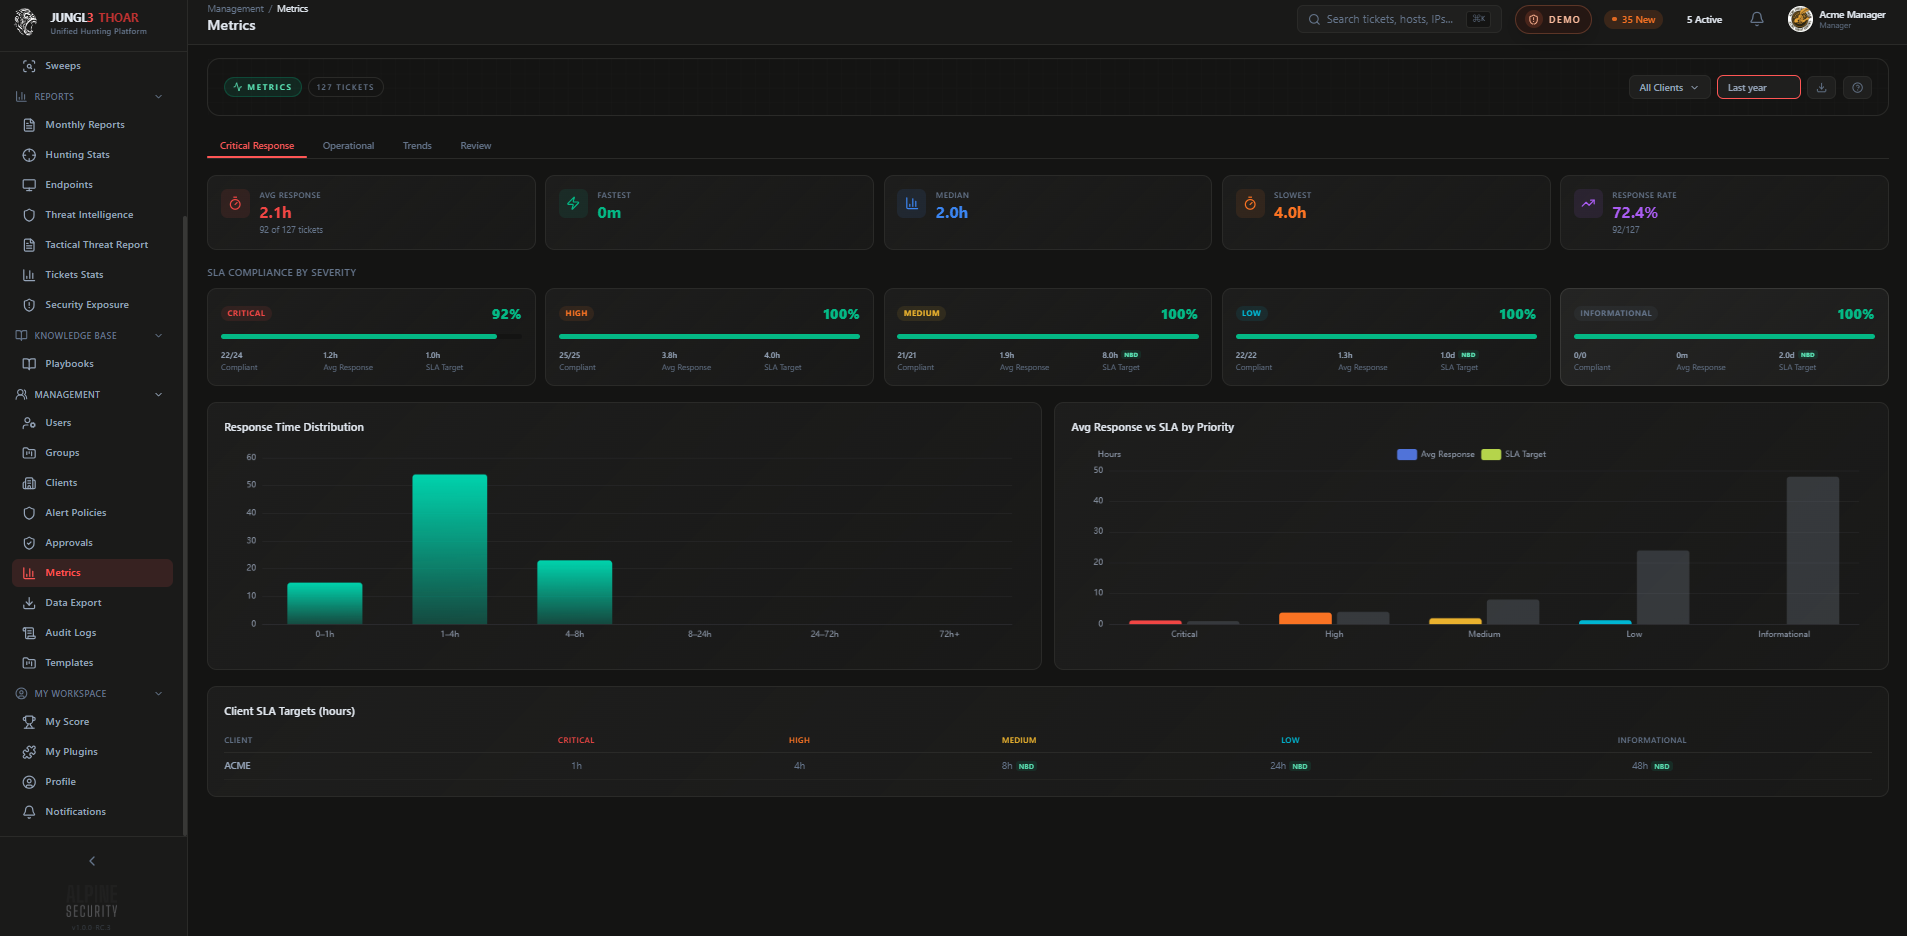Image resolution: width=1907 pixels, height=936 pixels.
Task: Open Monthly Reports page
Action: coord(92,125)
